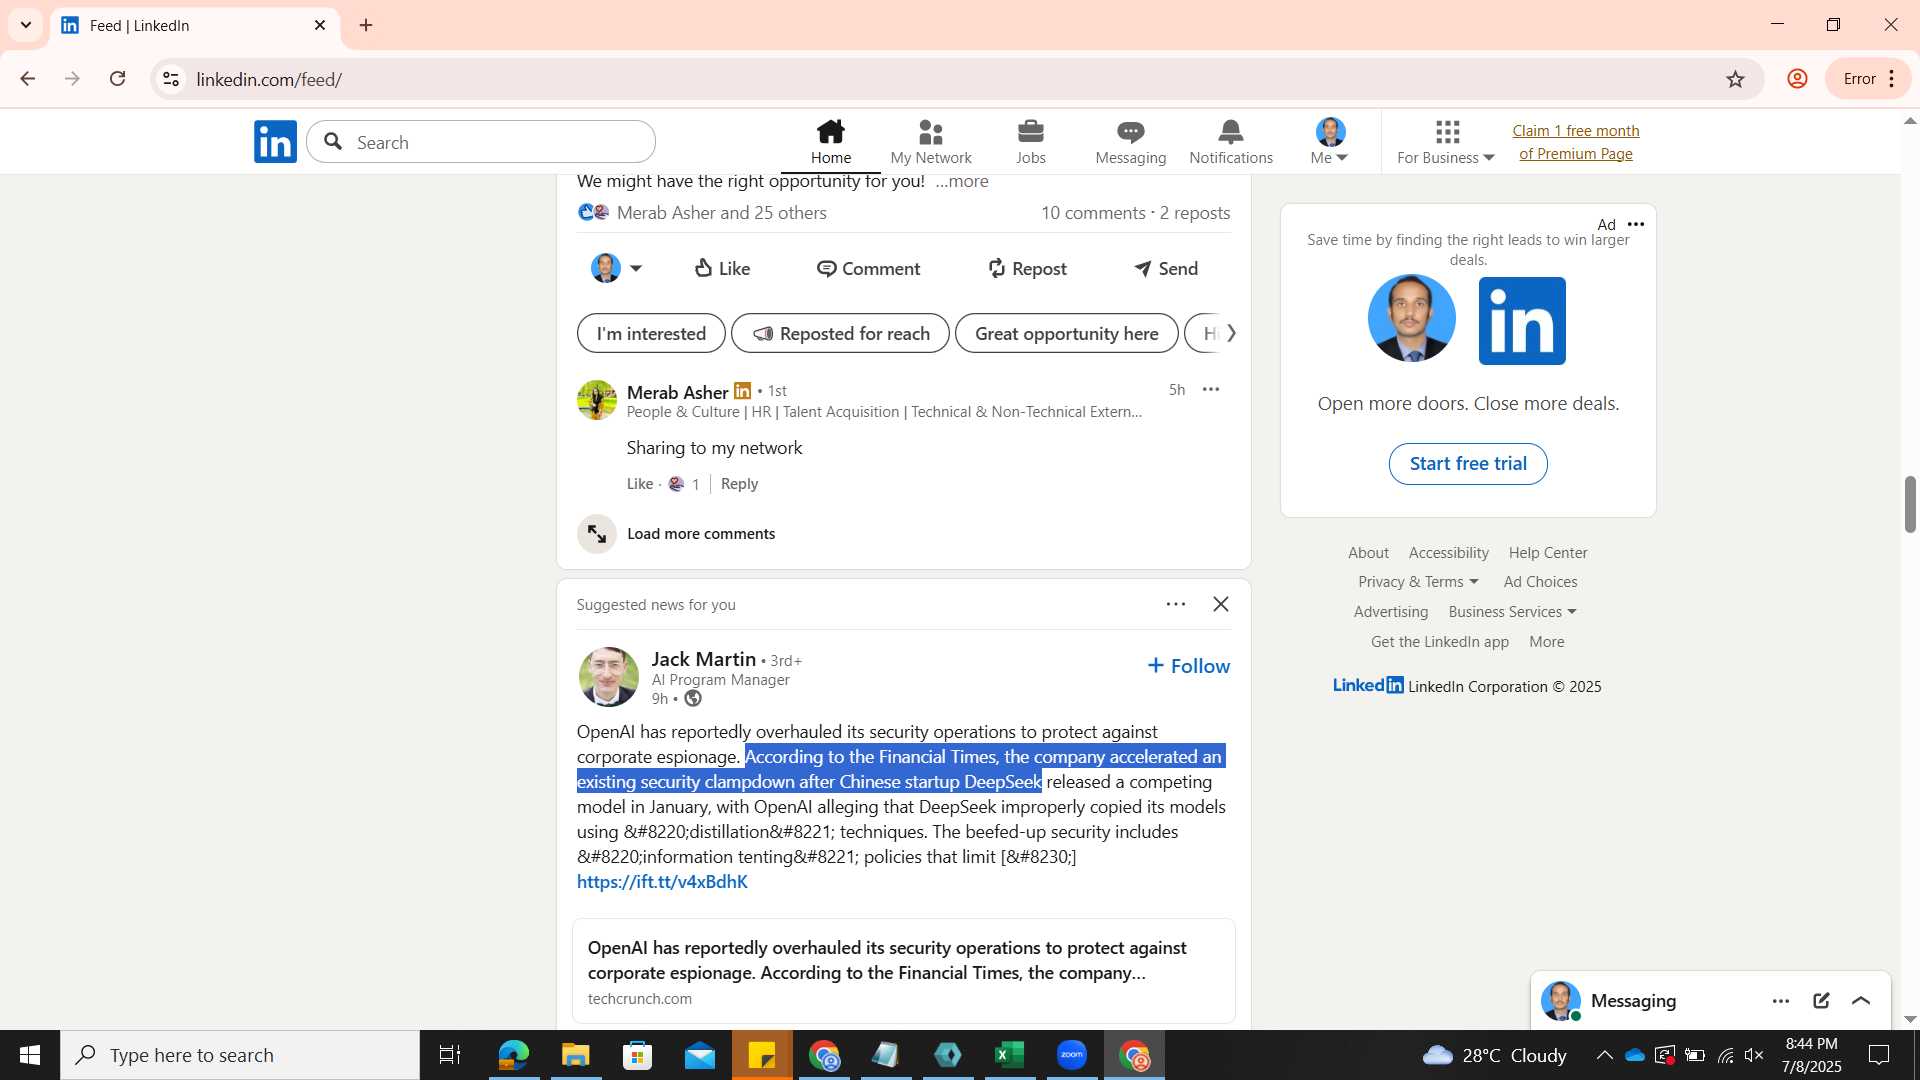
Task: Open the tab search dropdown arrow
Action: click(x=26, y=25)
